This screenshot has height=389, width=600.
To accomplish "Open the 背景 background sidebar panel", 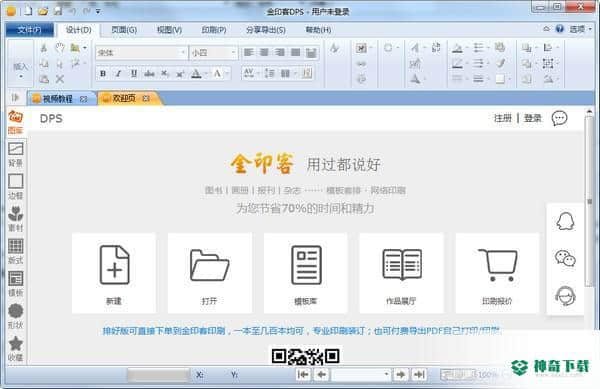I will (x=16, y=155).
